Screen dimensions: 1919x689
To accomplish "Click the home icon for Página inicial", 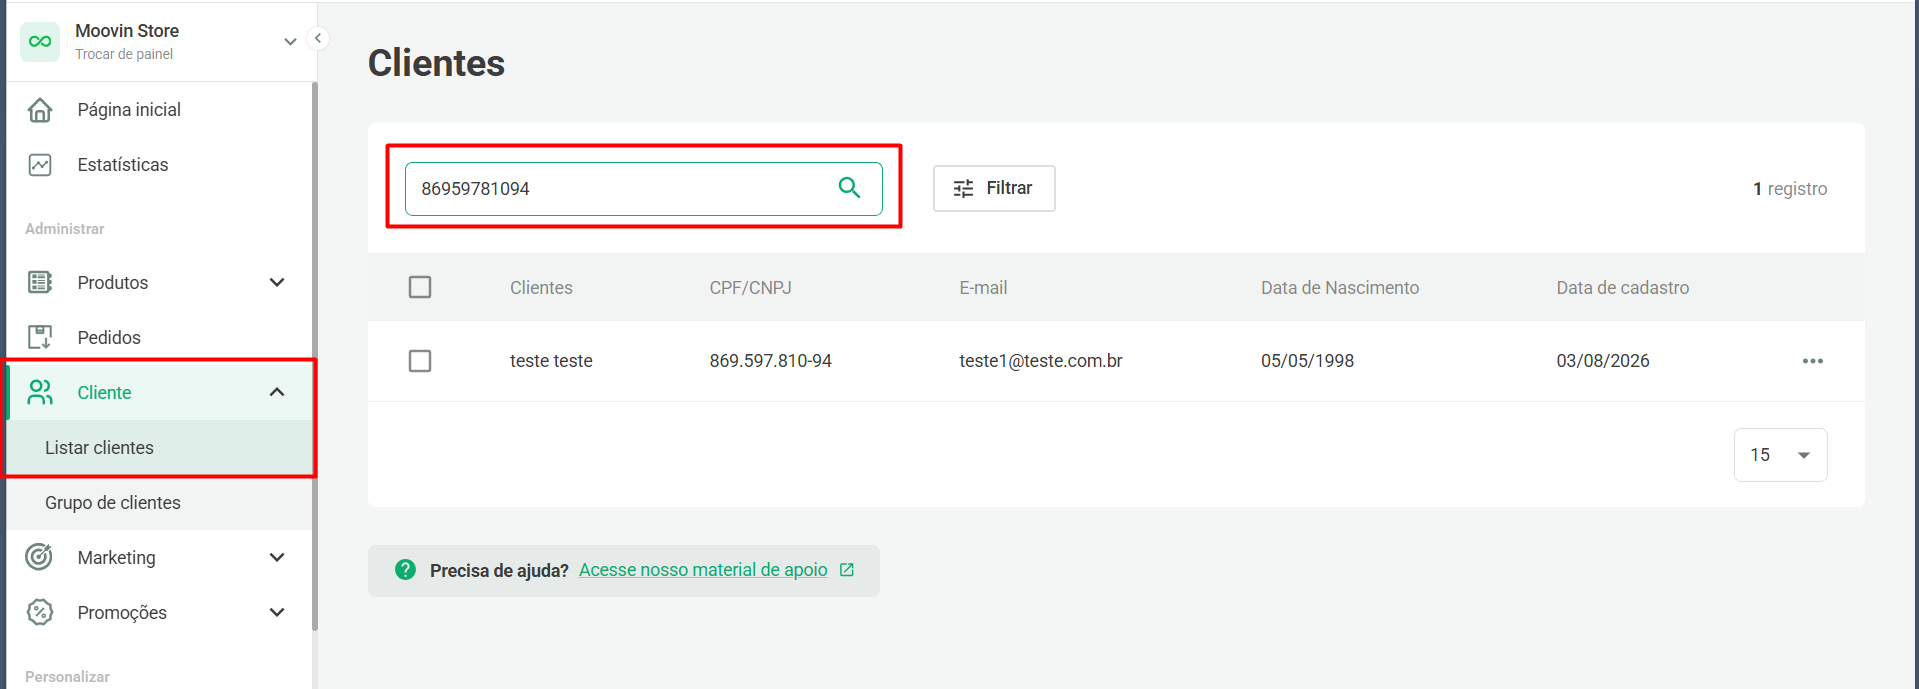I will point(40,110).
